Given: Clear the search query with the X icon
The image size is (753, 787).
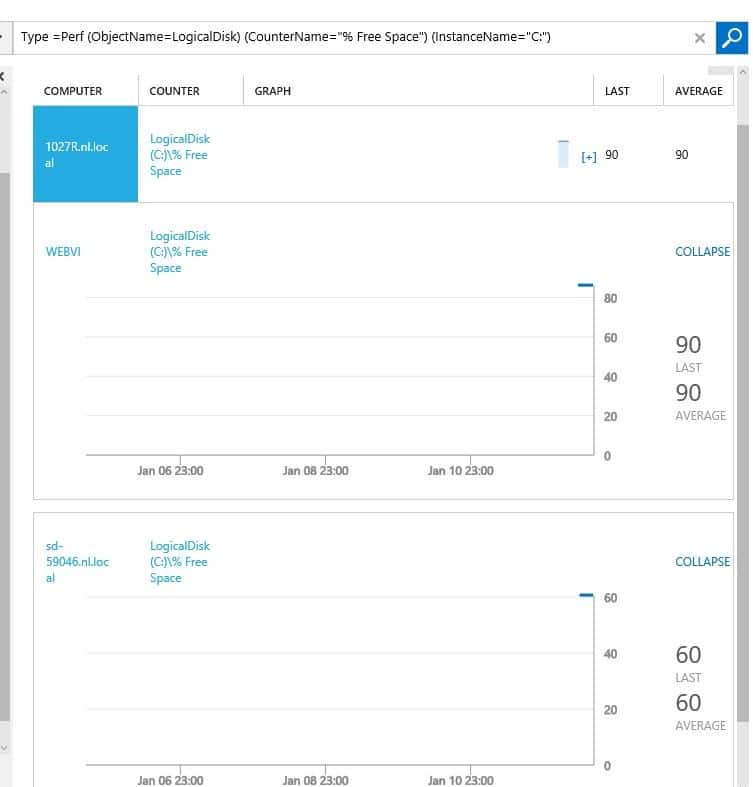Looking at the screenshot, I should (x=700, y=38).
